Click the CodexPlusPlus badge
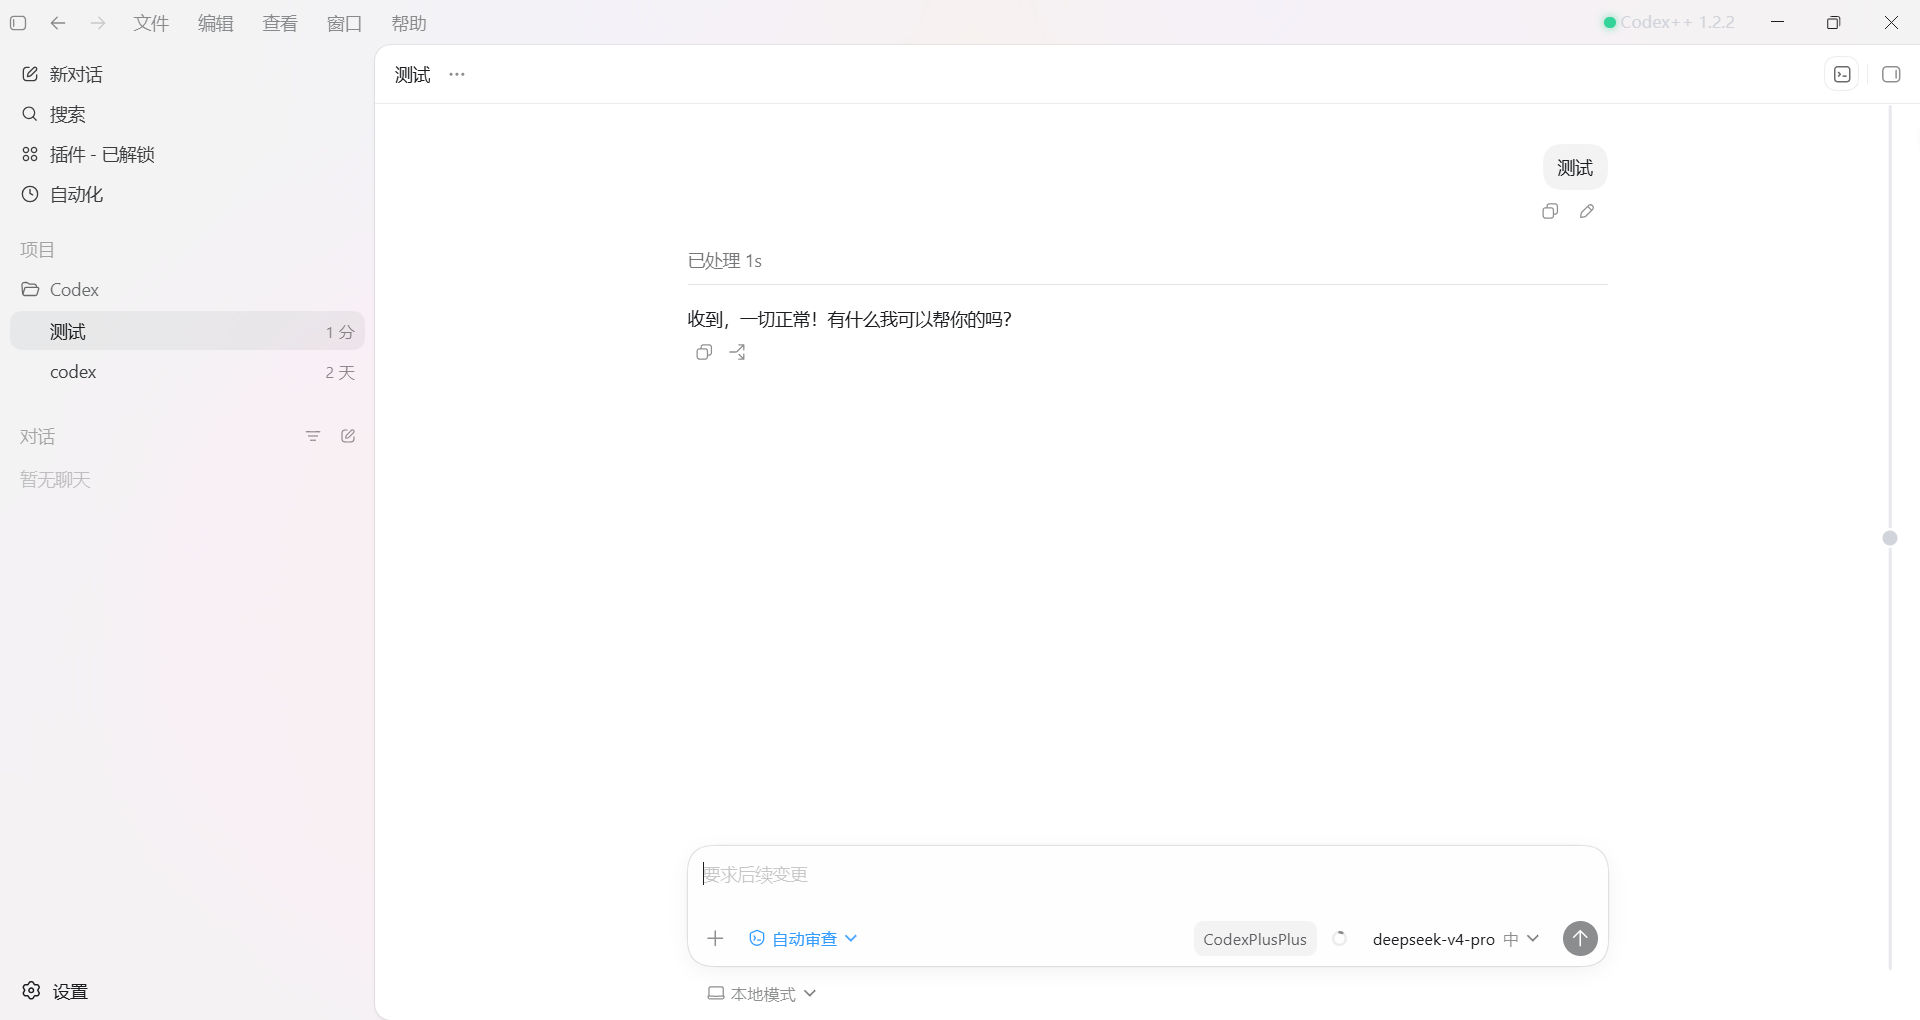1920x1020 pixels. pos(1255,939)
